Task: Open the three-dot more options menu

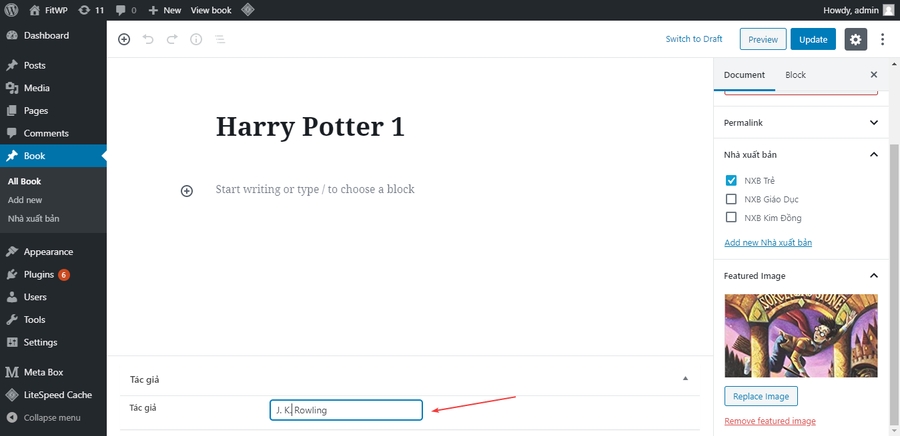Action: pyautogui.click(x=882, y=39)
